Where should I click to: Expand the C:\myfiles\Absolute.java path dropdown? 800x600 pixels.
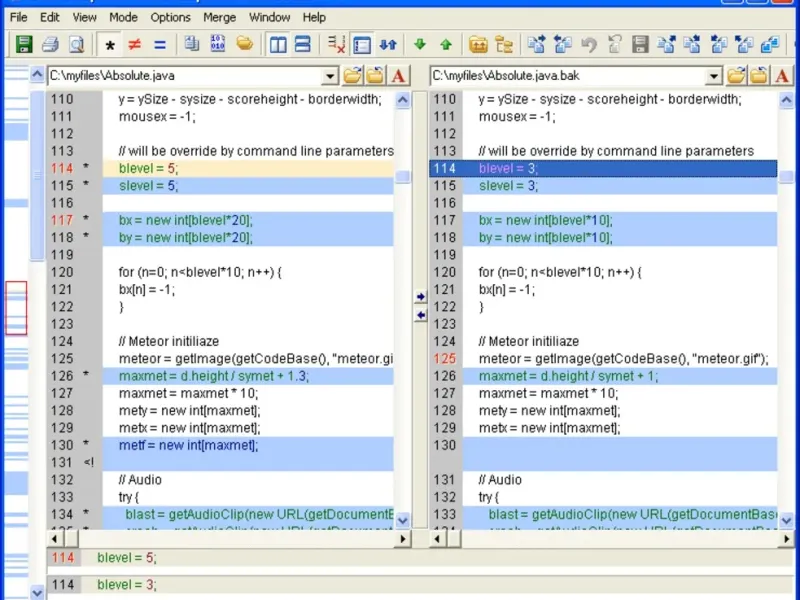(x=331, y=75)
